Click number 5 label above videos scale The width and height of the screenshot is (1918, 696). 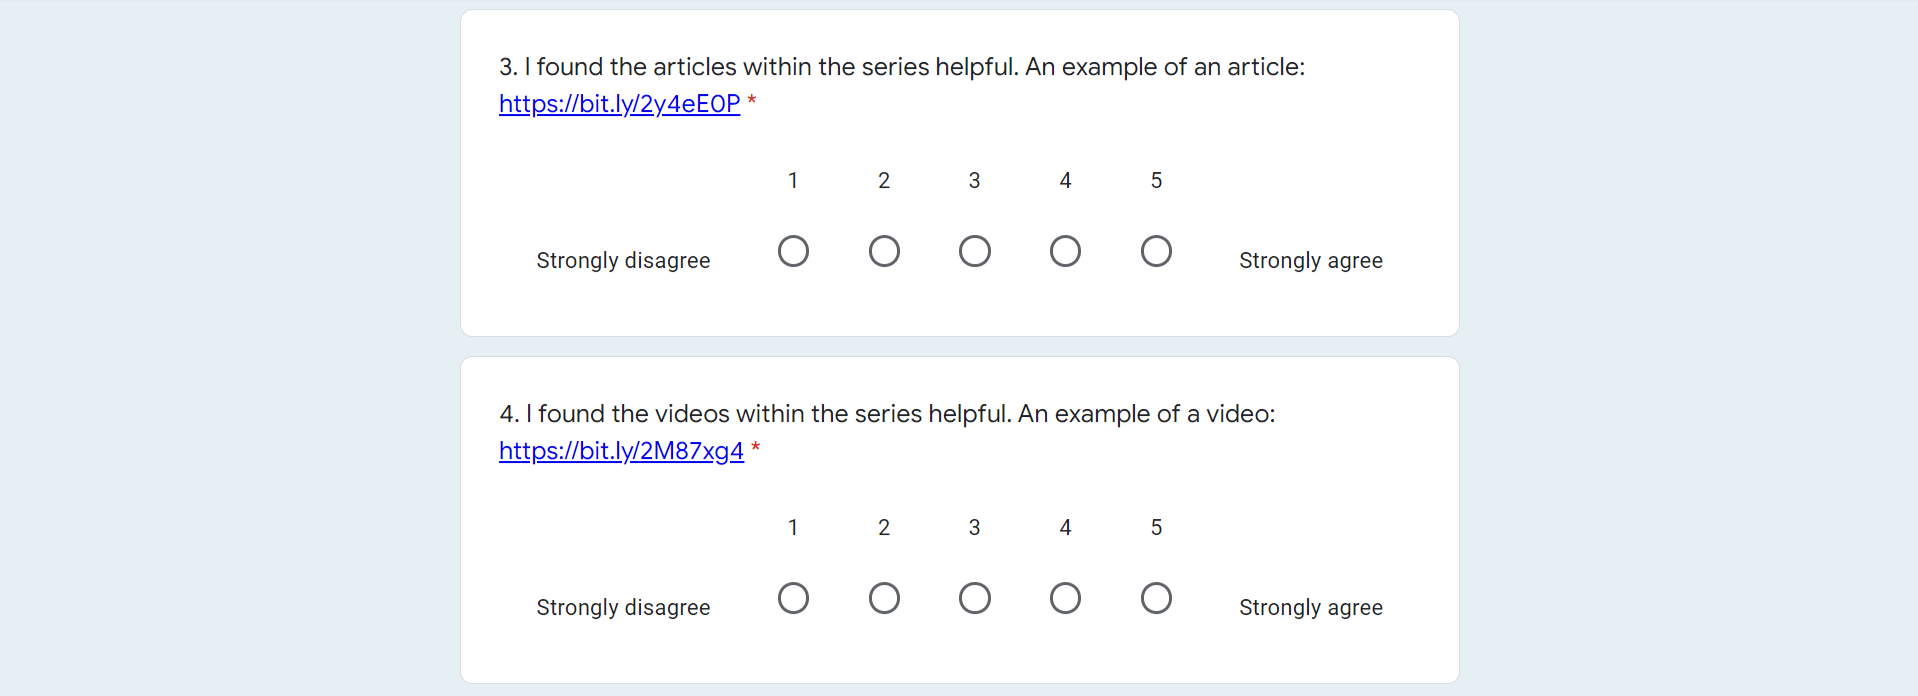1156,527
